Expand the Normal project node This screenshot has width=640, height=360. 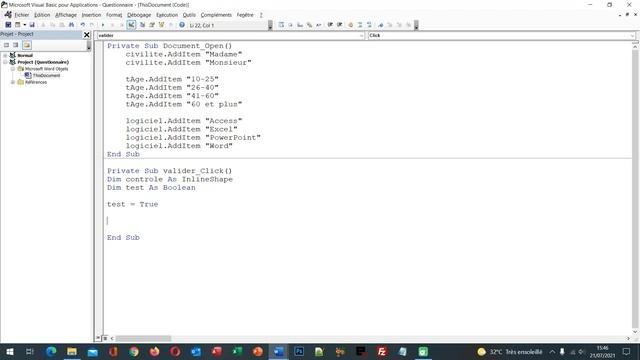[x=5, y=55]
